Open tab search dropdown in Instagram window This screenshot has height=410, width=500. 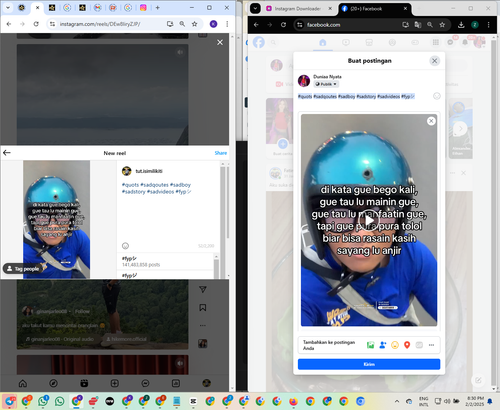pyautogui.click(x=7, y=7)
